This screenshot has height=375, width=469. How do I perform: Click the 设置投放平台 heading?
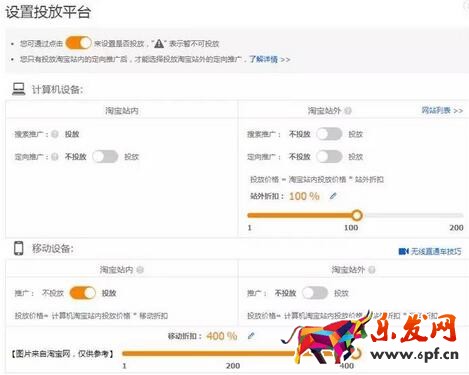tap(48, 12)
